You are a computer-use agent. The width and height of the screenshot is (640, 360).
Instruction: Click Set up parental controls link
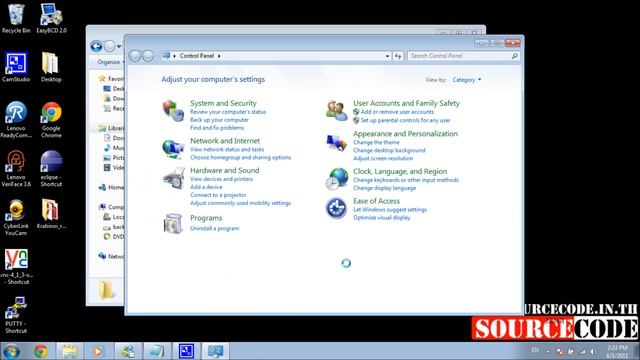pos(405,120)
